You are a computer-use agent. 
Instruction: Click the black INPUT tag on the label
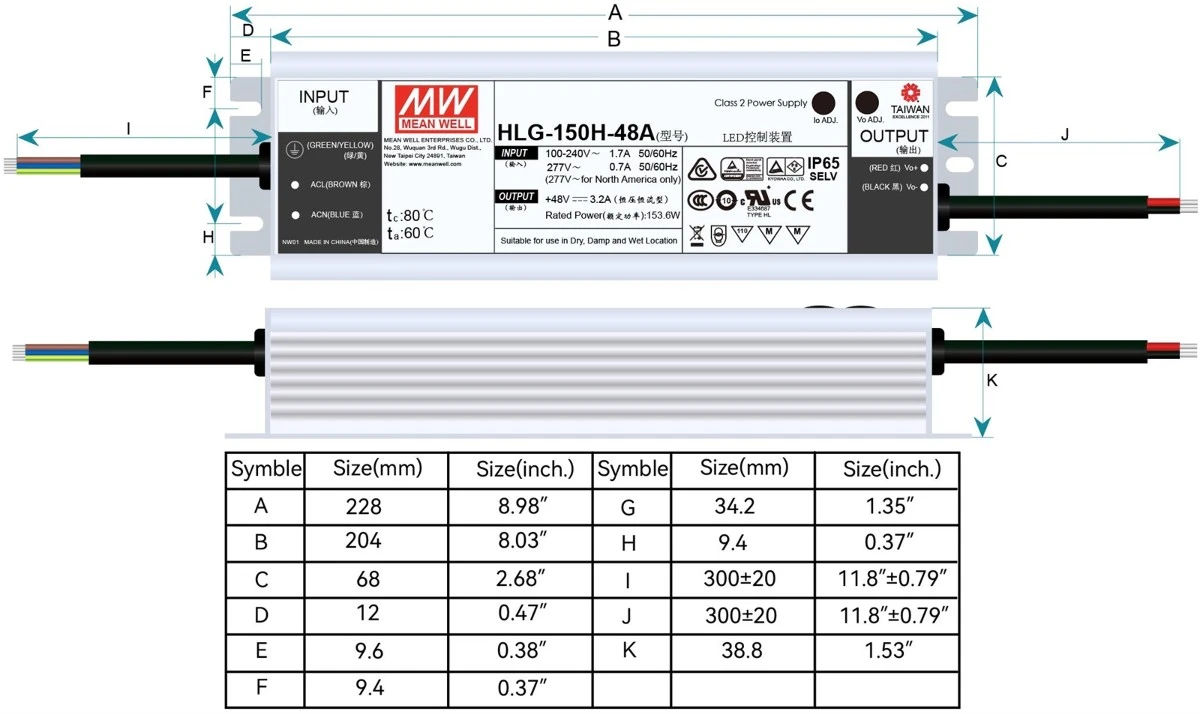516,154
